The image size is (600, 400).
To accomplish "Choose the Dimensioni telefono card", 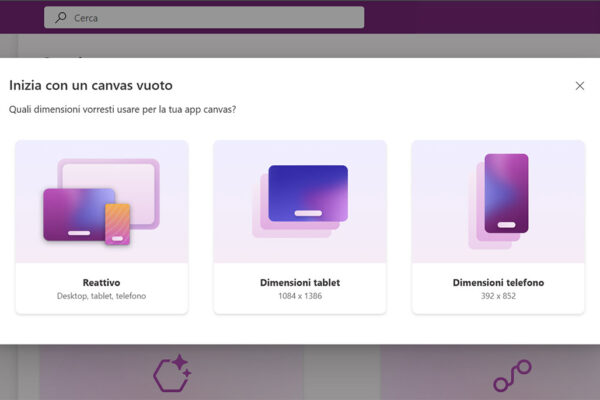I will click(498, 227).
